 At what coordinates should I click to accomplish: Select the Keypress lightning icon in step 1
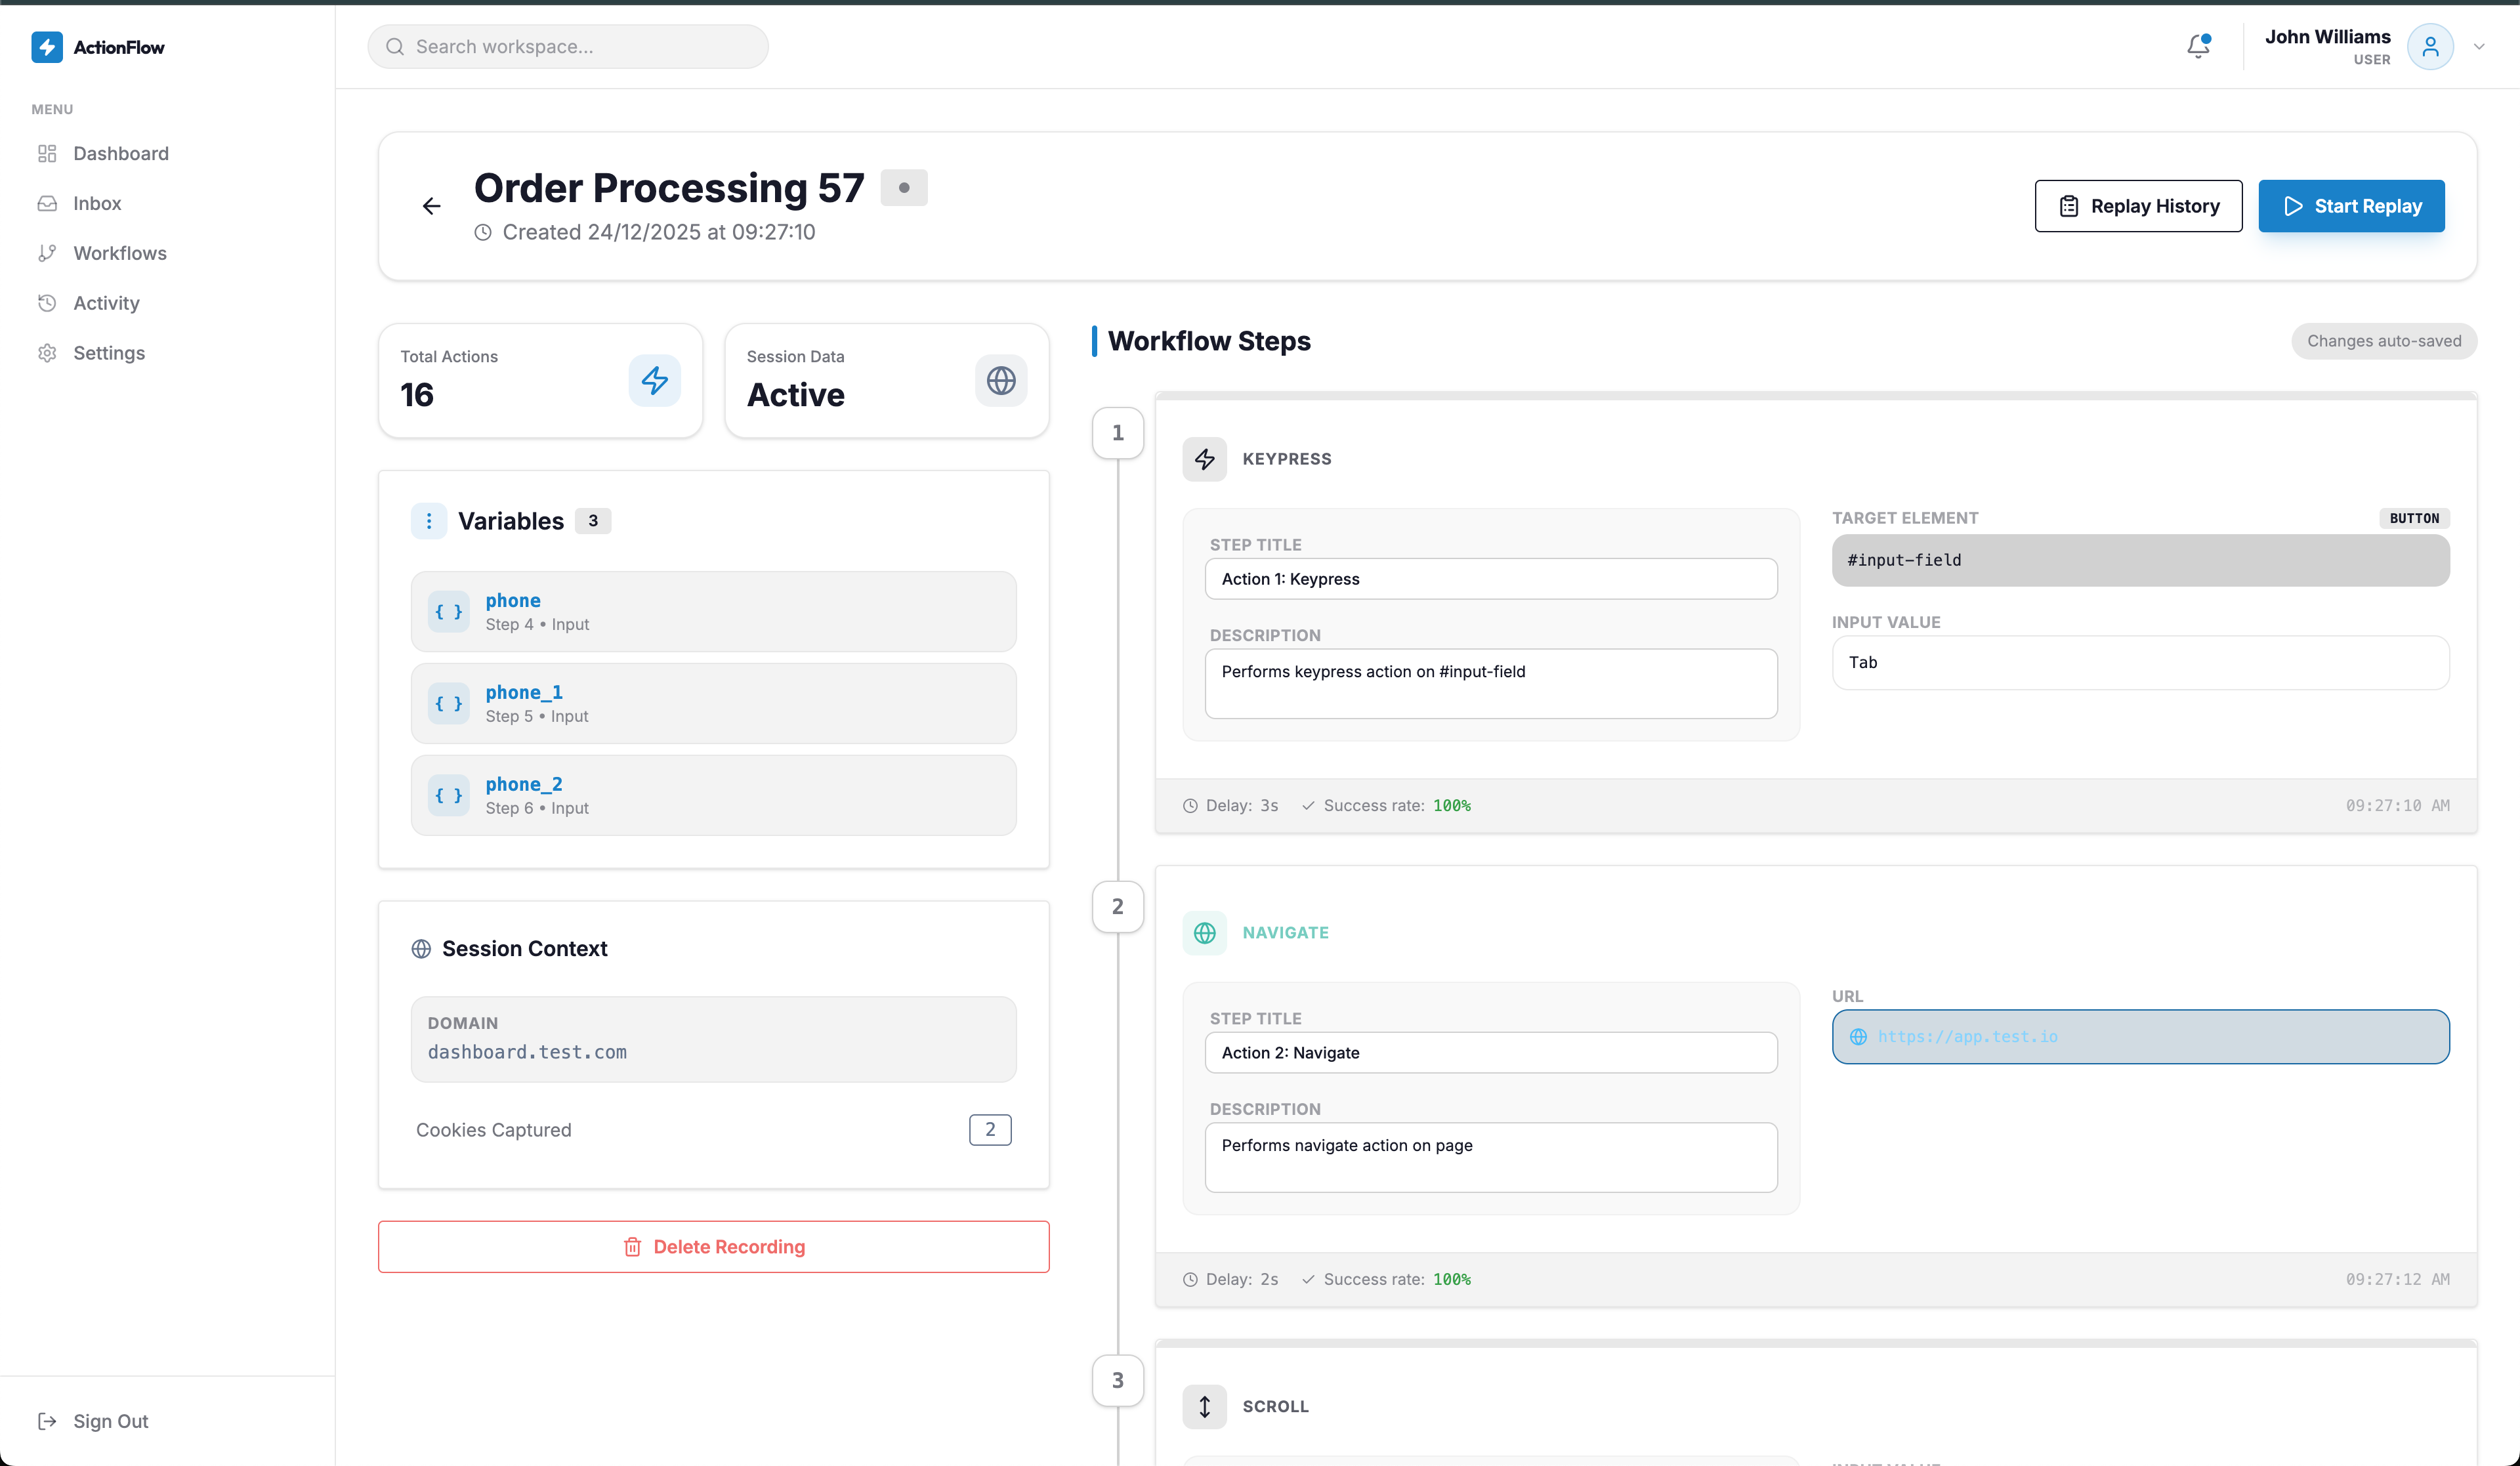click(1204, 459)
